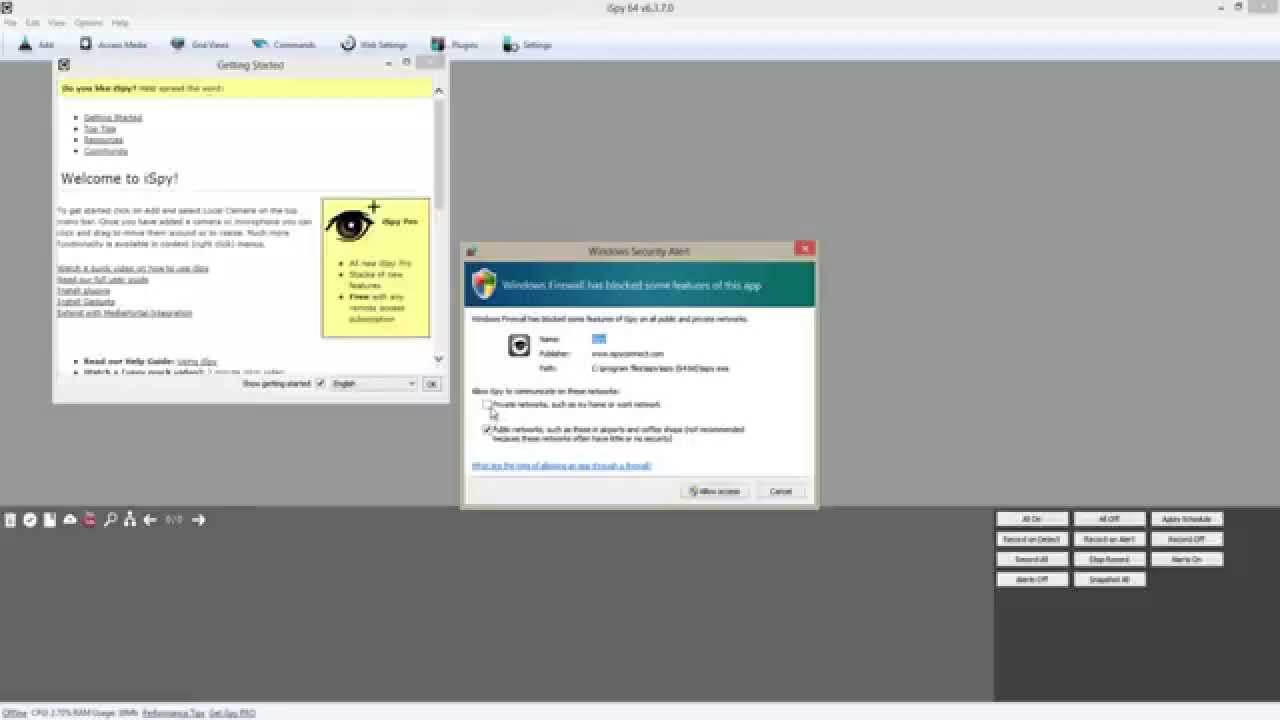The width and height of the screenshot is (1280, 720).
Task: Click the Install plugins link
Action: (84, 291)
